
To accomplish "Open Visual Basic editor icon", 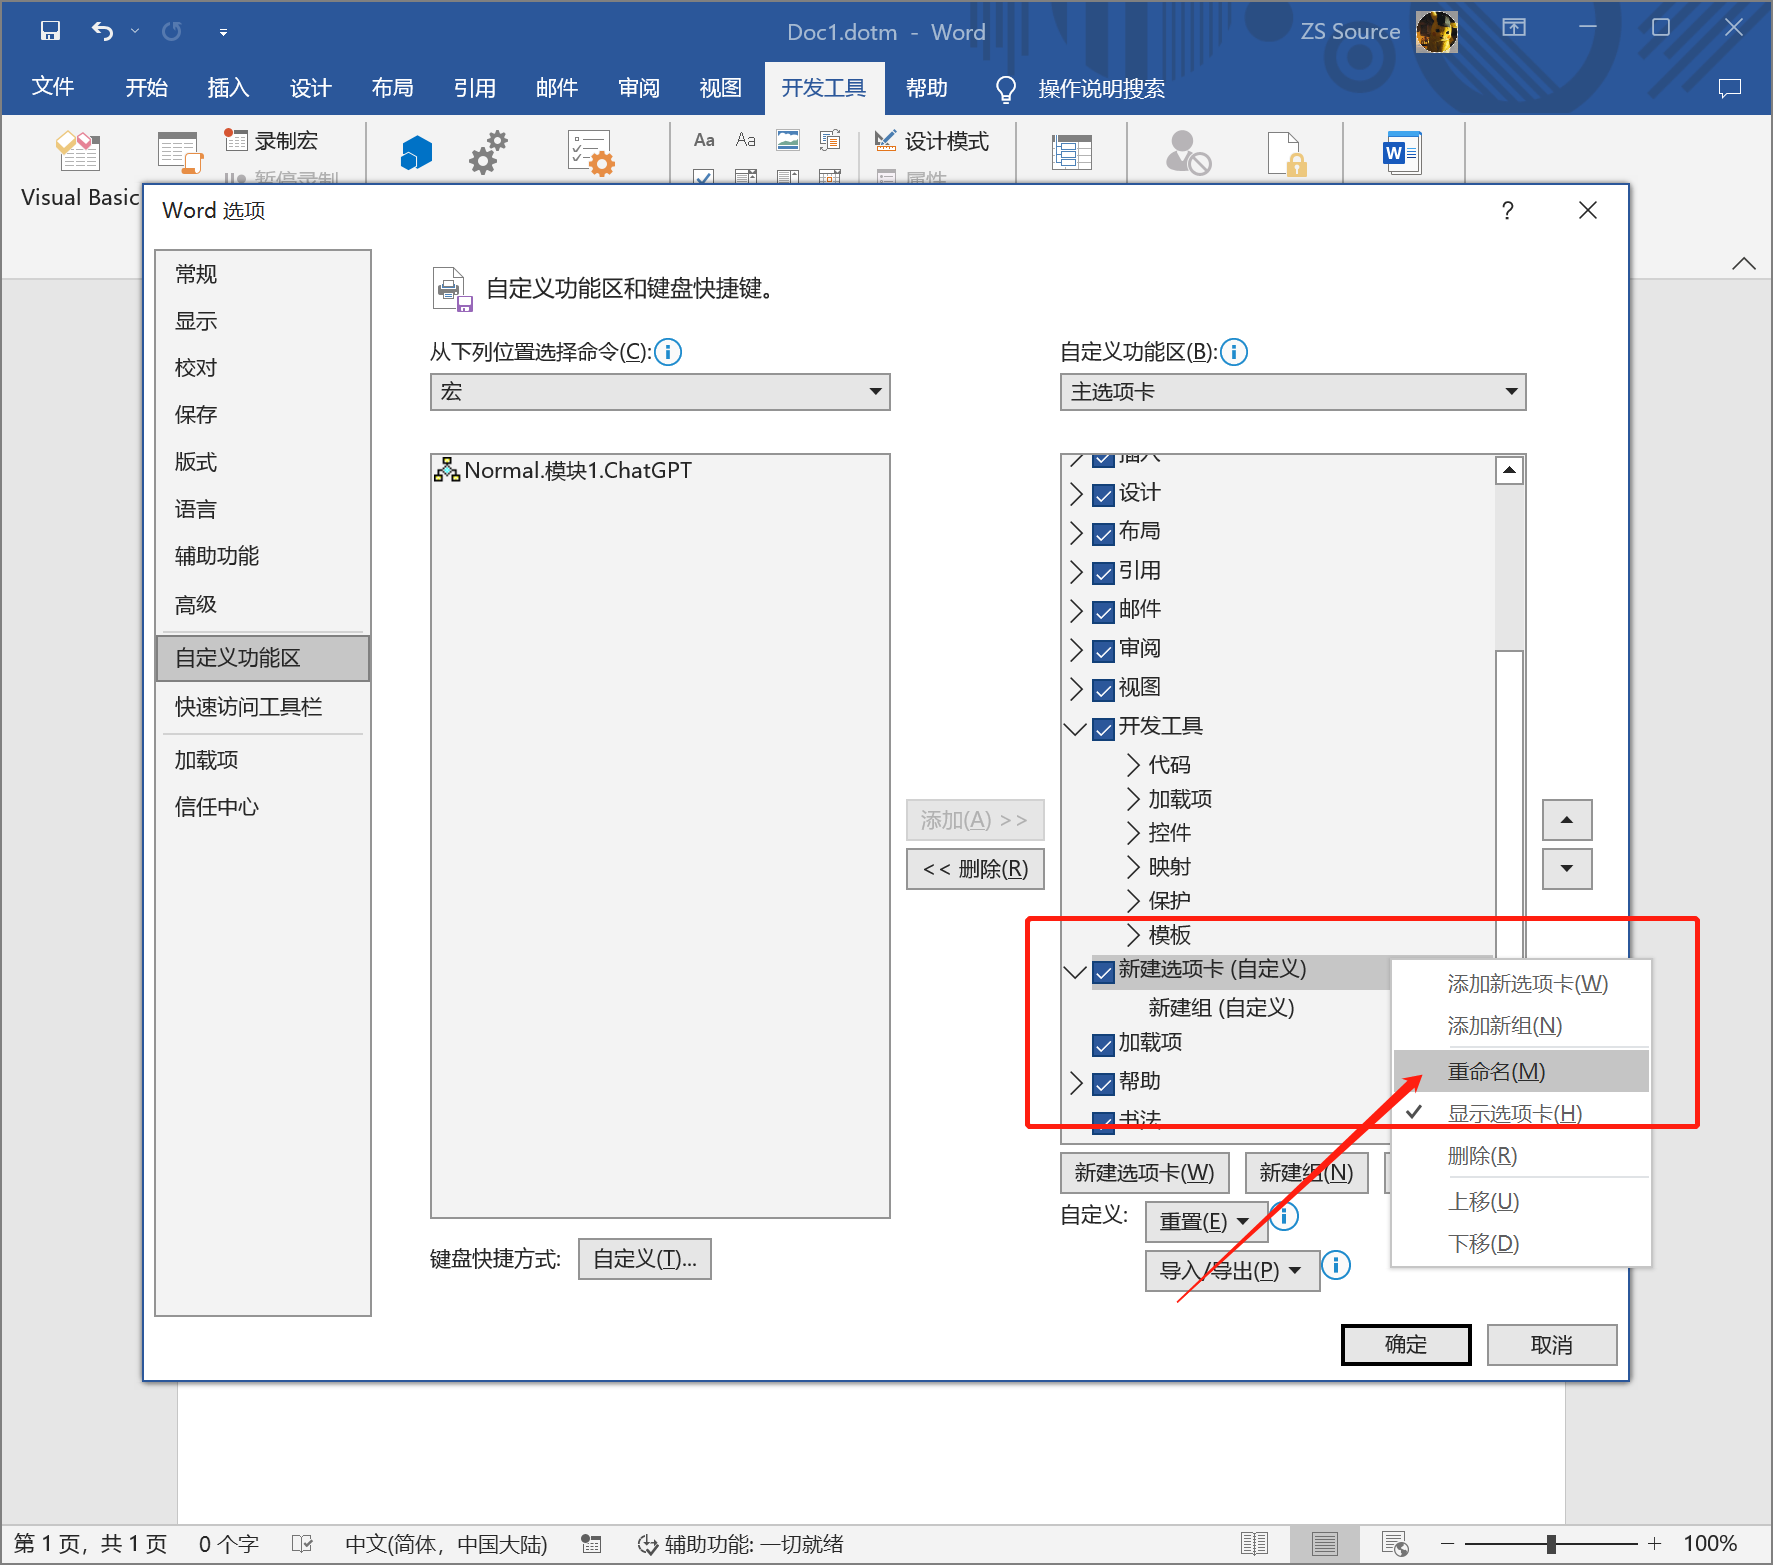I will [x=78, y=153].
